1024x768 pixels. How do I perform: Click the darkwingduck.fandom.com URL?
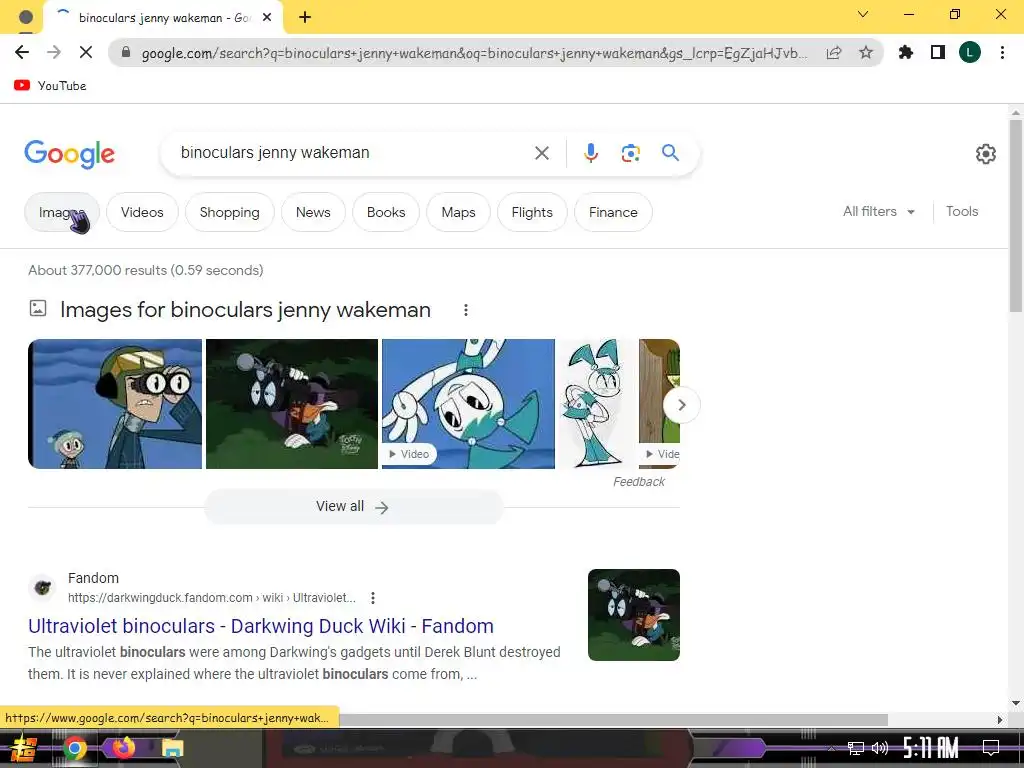212,598
